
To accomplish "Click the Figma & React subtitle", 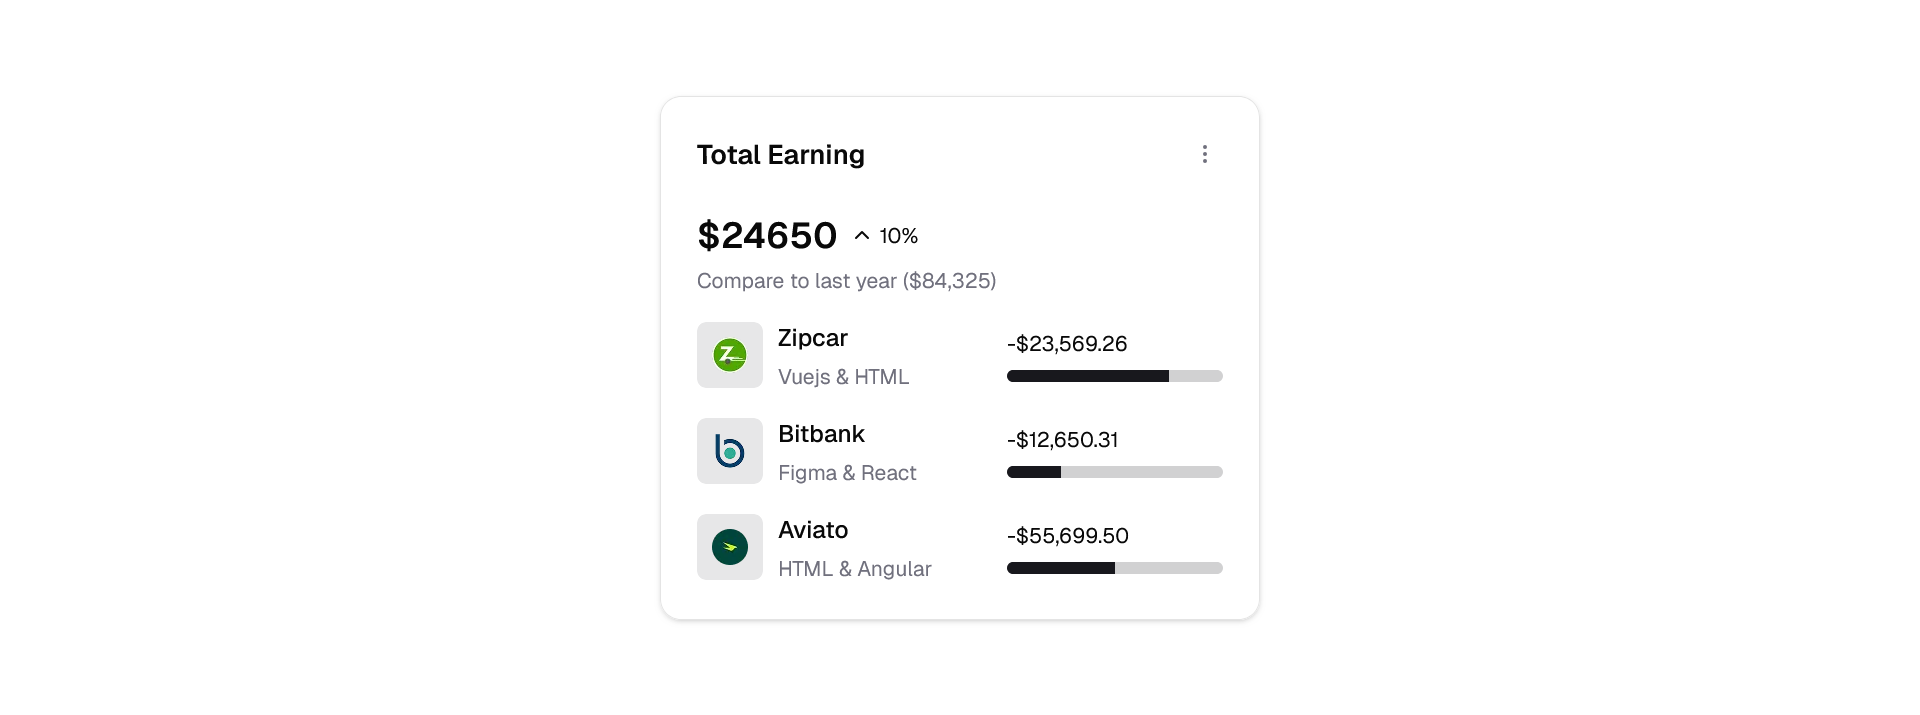I will [x=847, y=473].
